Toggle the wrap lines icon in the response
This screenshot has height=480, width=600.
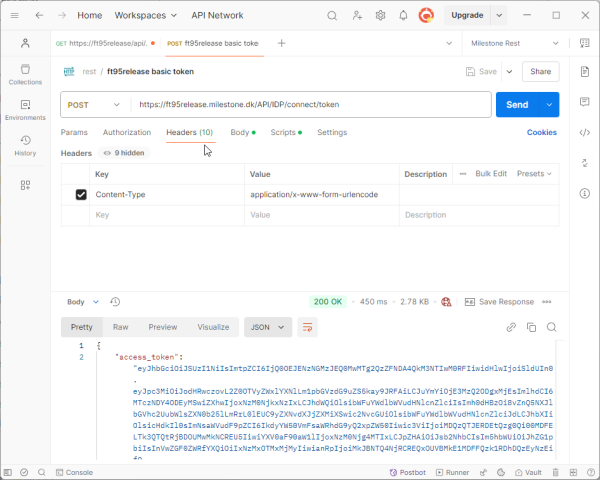(308, 327)
